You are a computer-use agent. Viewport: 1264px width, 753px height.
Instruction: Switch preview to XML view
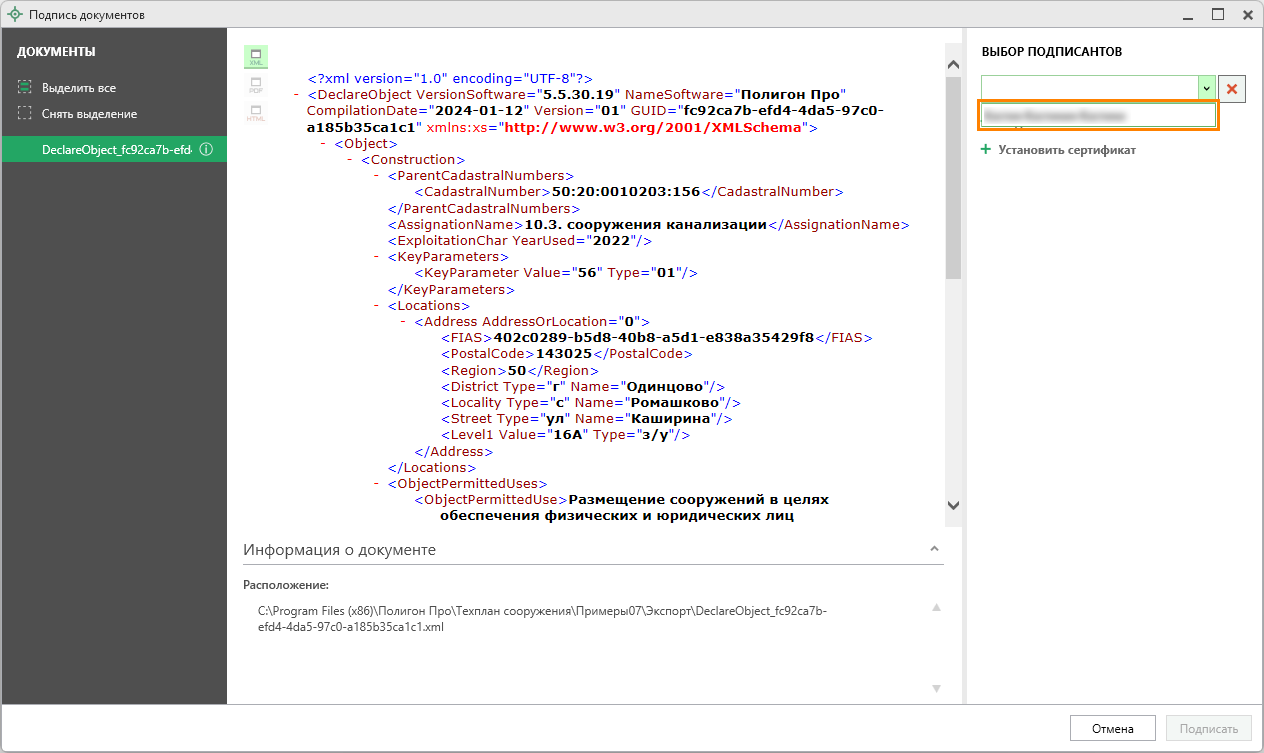[256, 57]
